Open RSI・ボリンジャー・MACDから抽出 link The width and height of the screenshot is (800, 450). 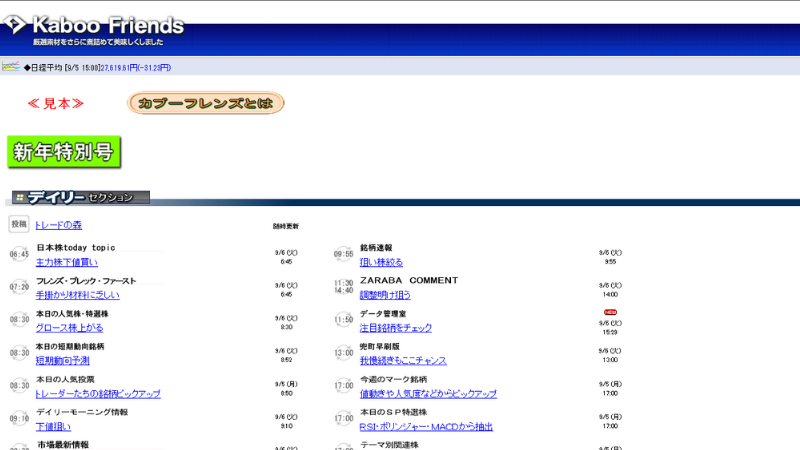pyautogui.click(x=426, y=427)
